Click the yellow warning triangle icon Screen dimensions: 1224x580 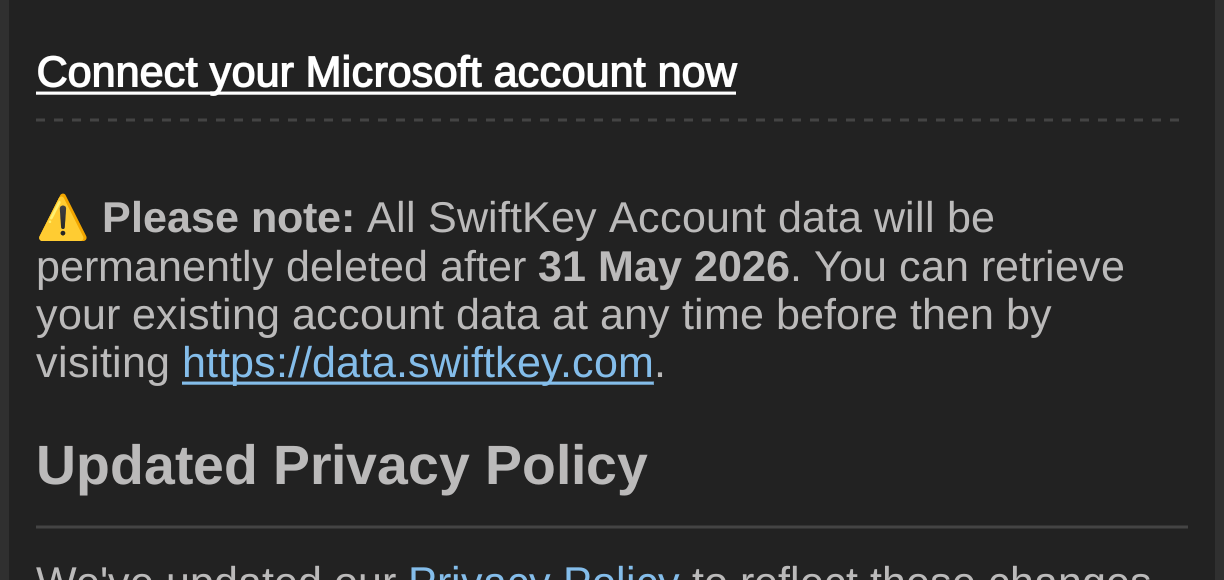(62, 218)
